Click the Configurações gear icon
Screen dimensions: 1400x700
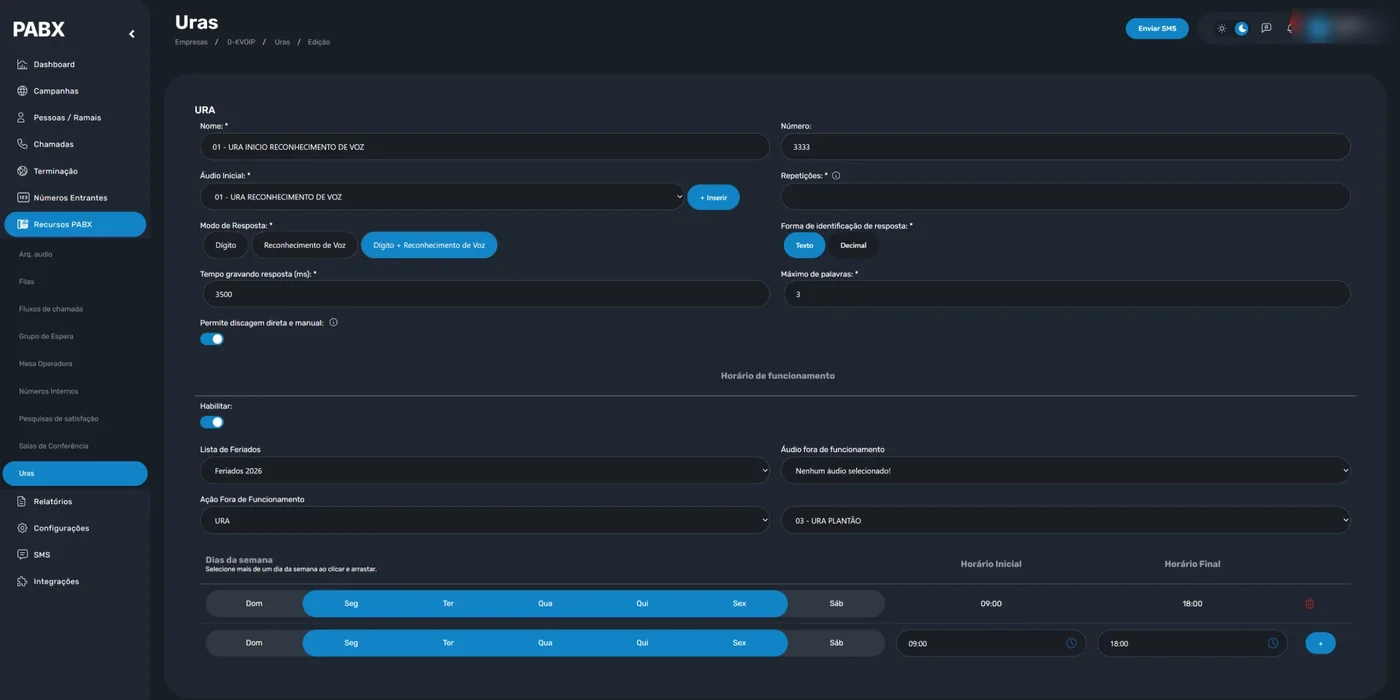pos(22,528)
